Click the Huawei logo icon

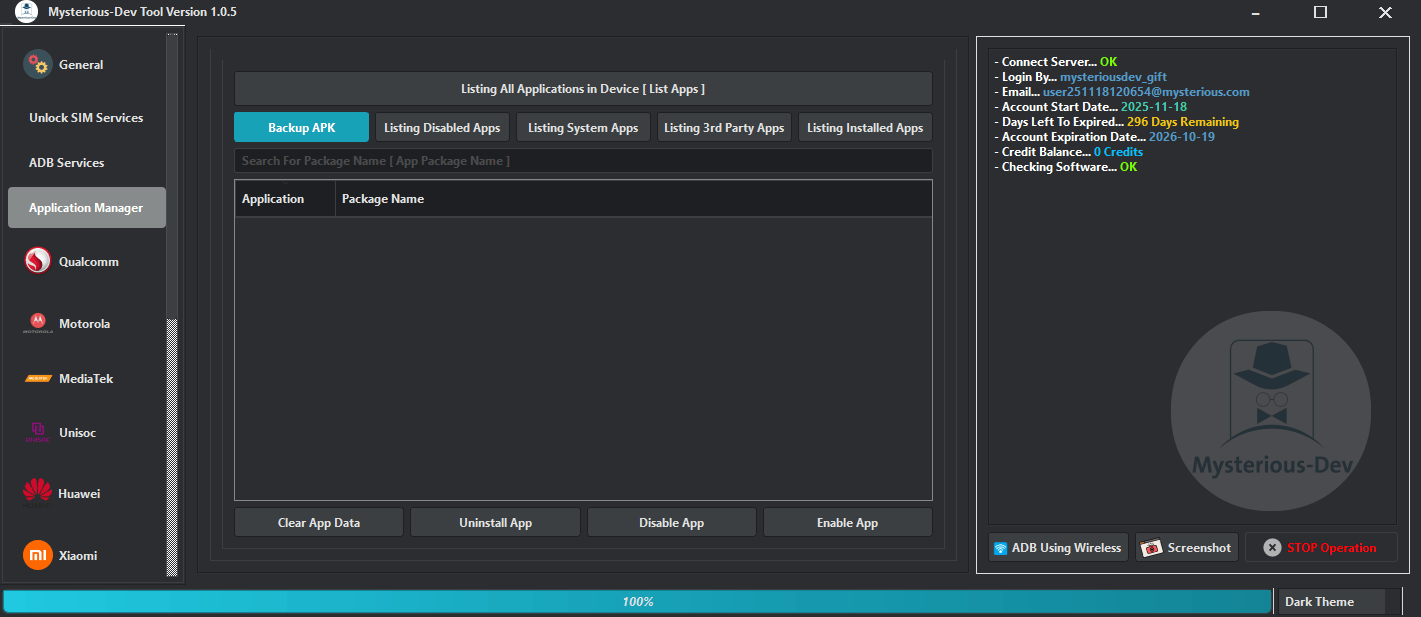(x=36, y=493)
